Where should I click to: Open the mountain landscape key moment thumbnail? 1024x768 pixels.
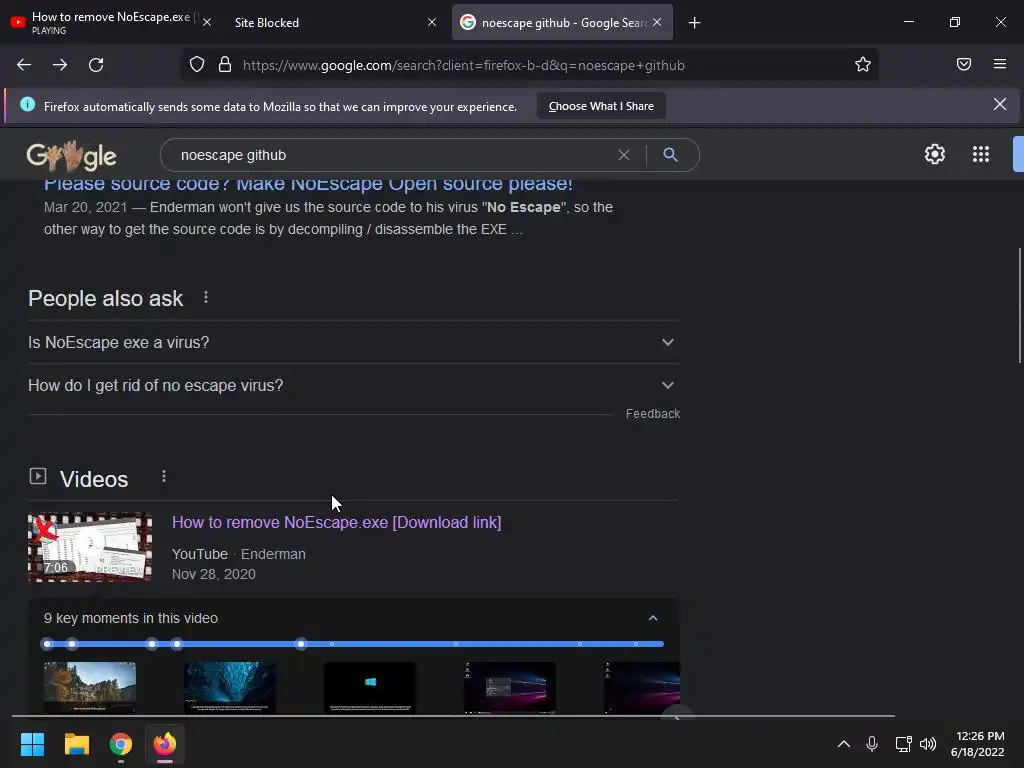(x=89, y=688)
